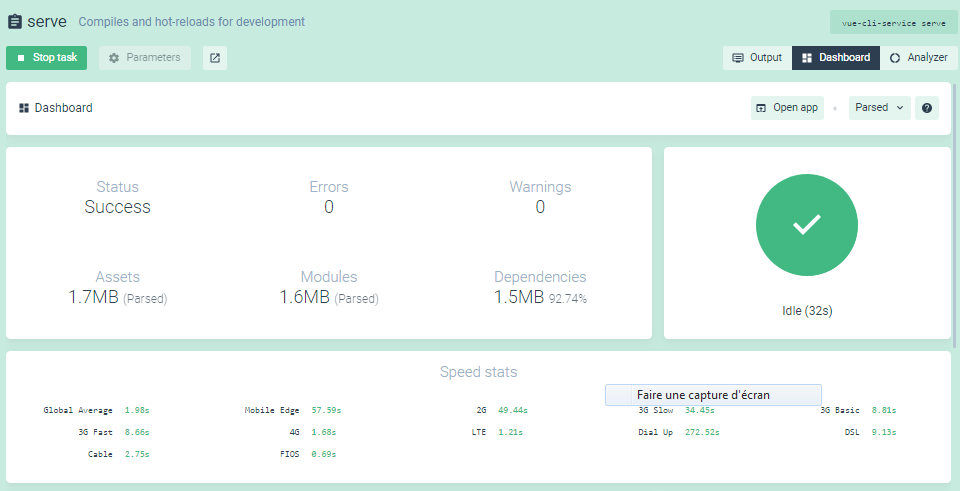Click the Analyzer tab donut icon
The image size is (960, 491).
895,58
